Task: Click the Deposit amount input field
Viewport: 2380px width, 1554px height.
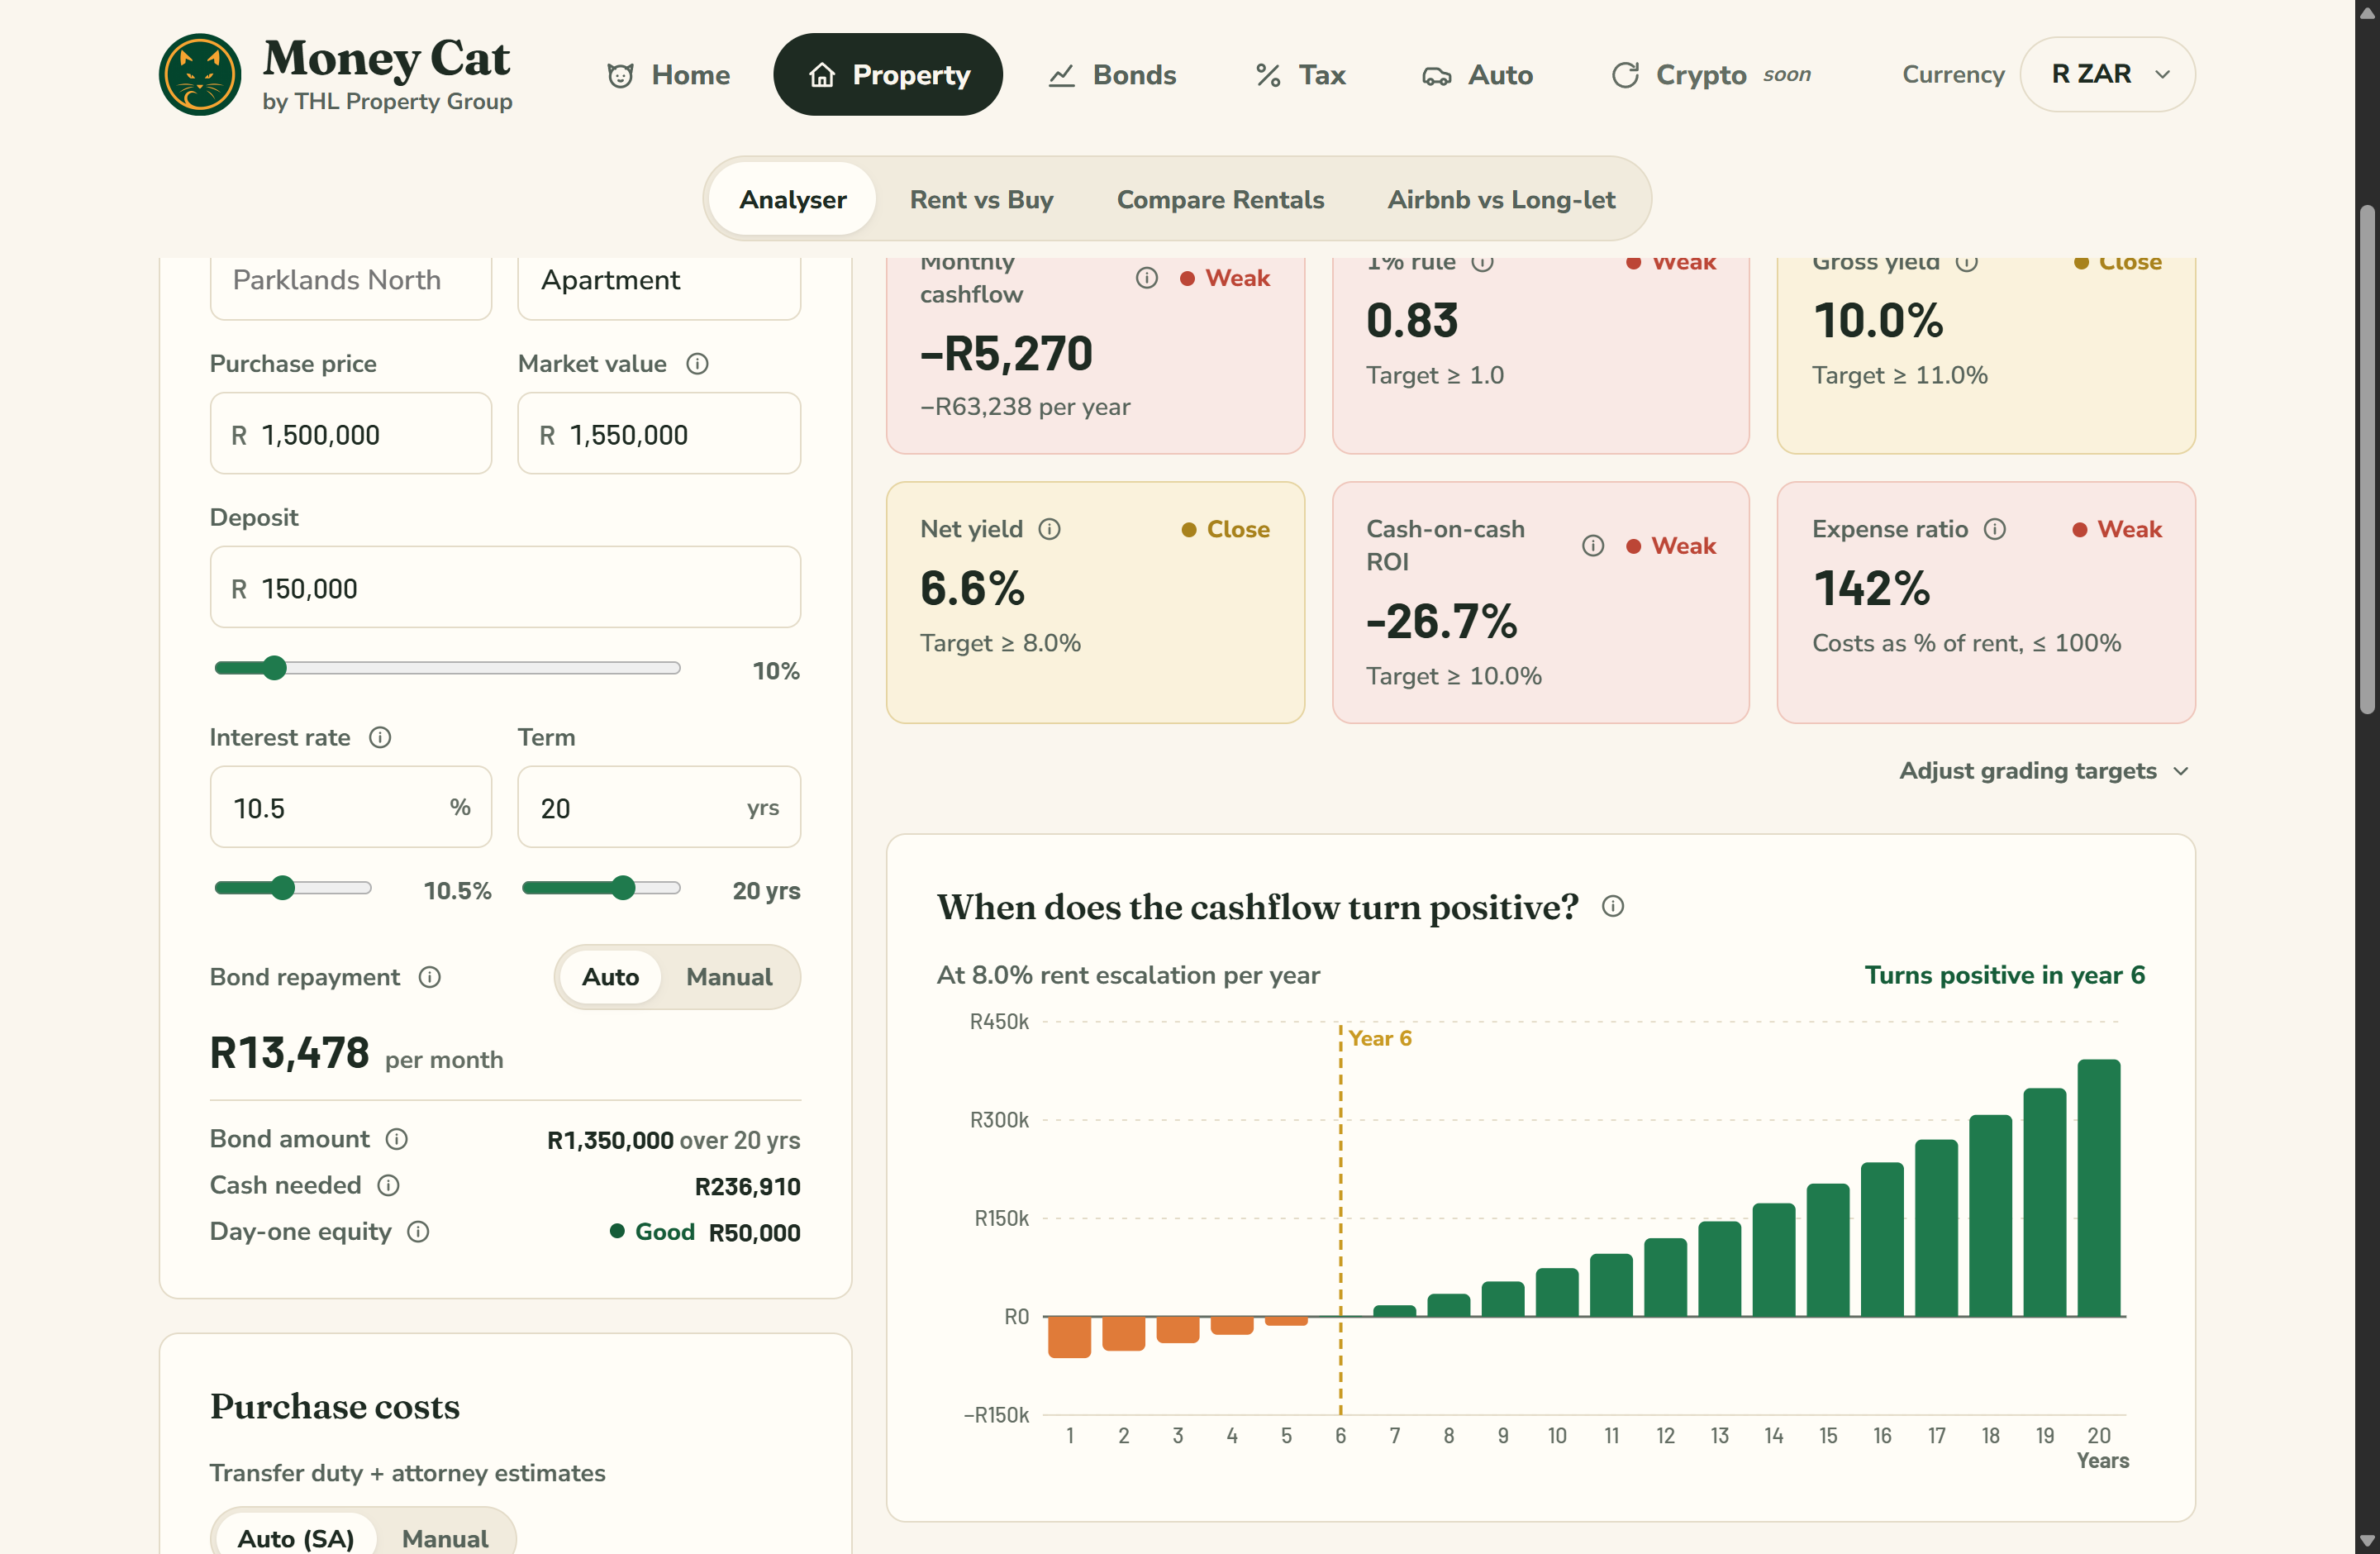Action: coord(505,587)
